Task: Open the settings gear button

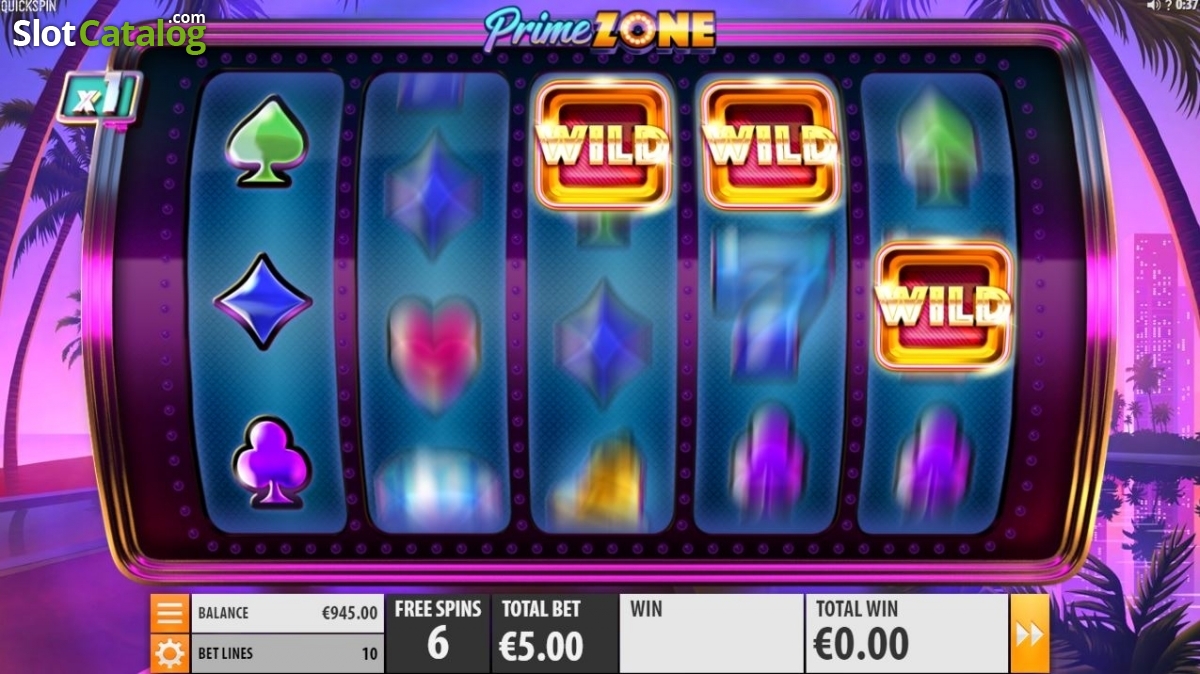Action: [170, 654]
